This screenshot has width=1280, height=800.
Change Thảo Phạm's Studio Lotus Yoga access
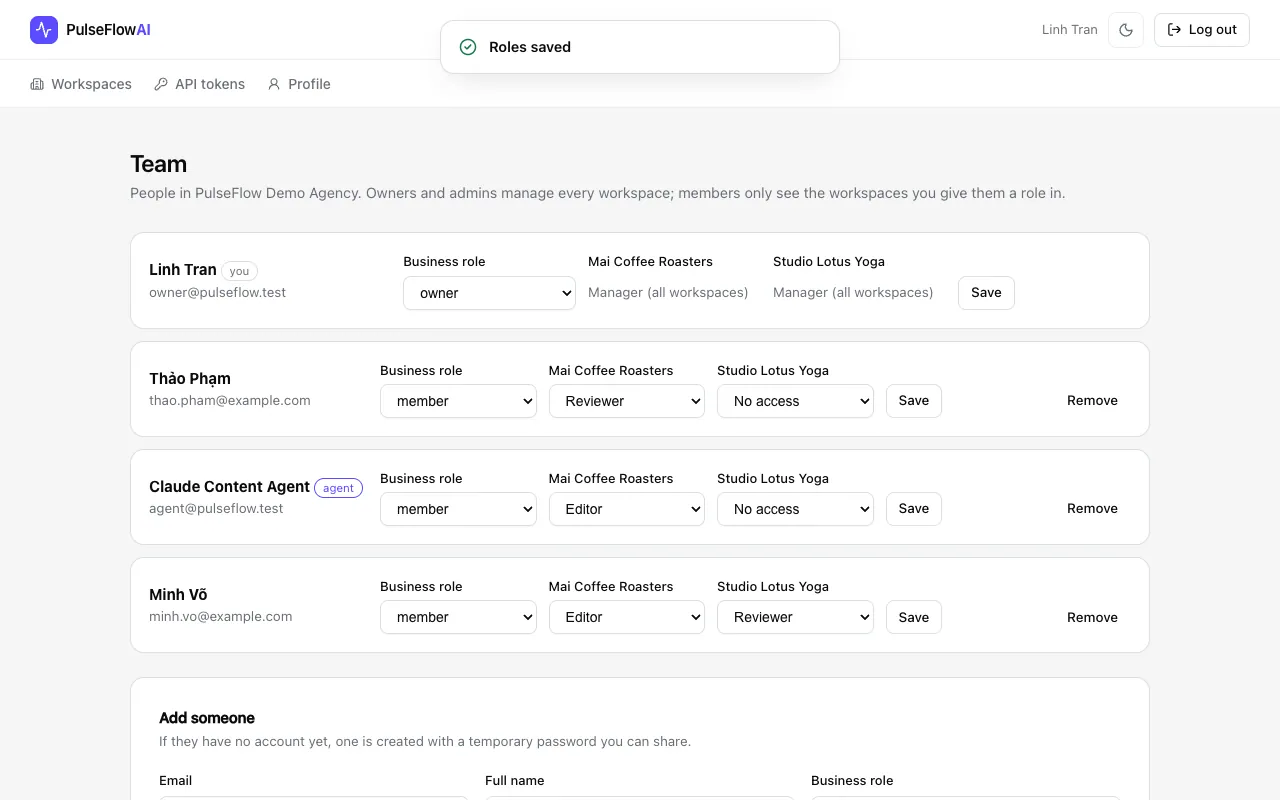pos(795,401)
